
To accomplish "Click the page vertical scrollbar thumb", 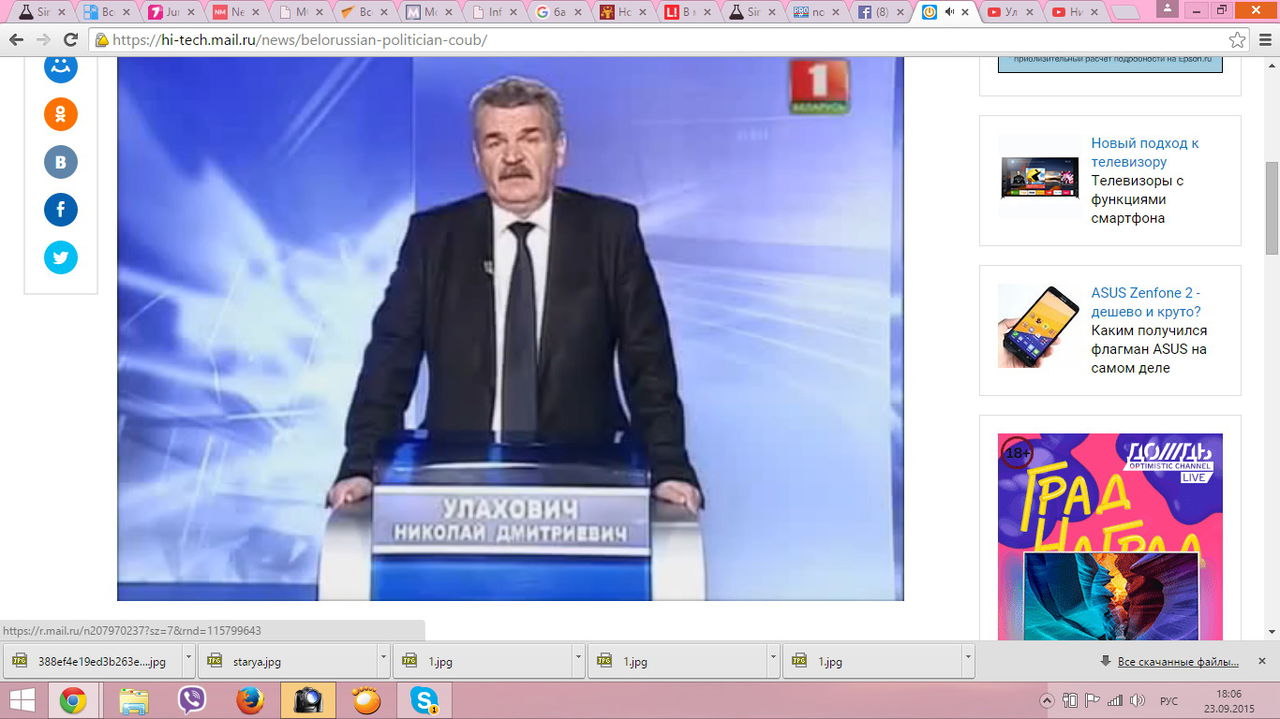I will click(1272, 208).
